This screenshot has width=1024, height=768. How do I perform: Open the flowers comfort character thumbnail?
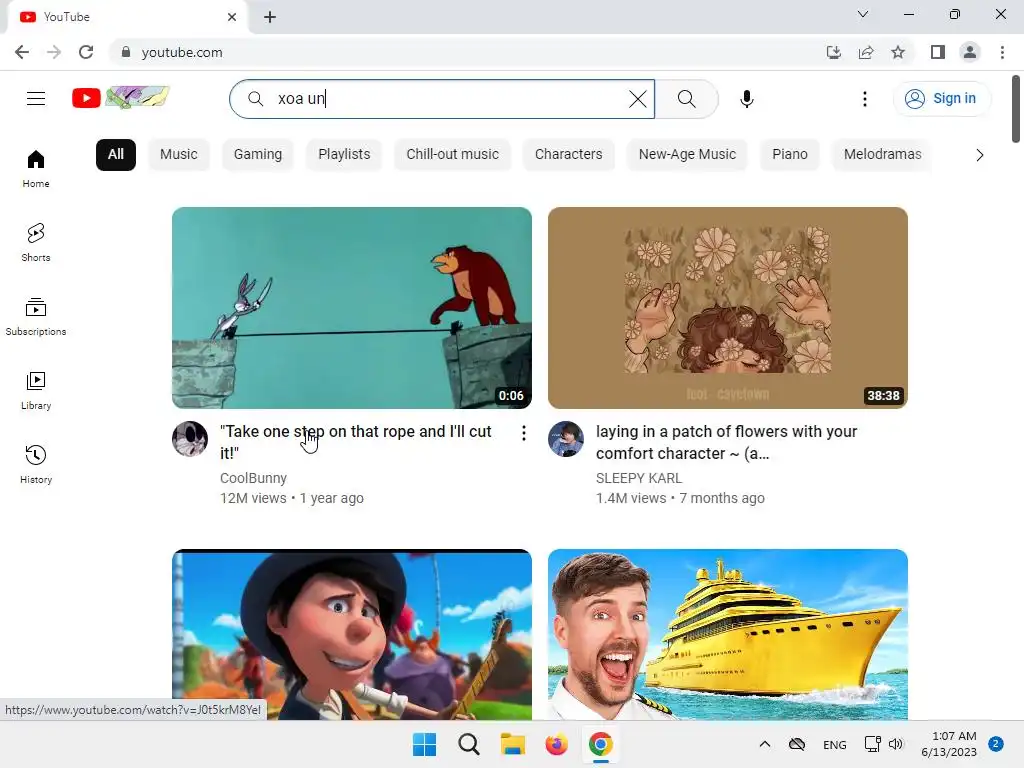pyautogui.click(x=728, y=308)
